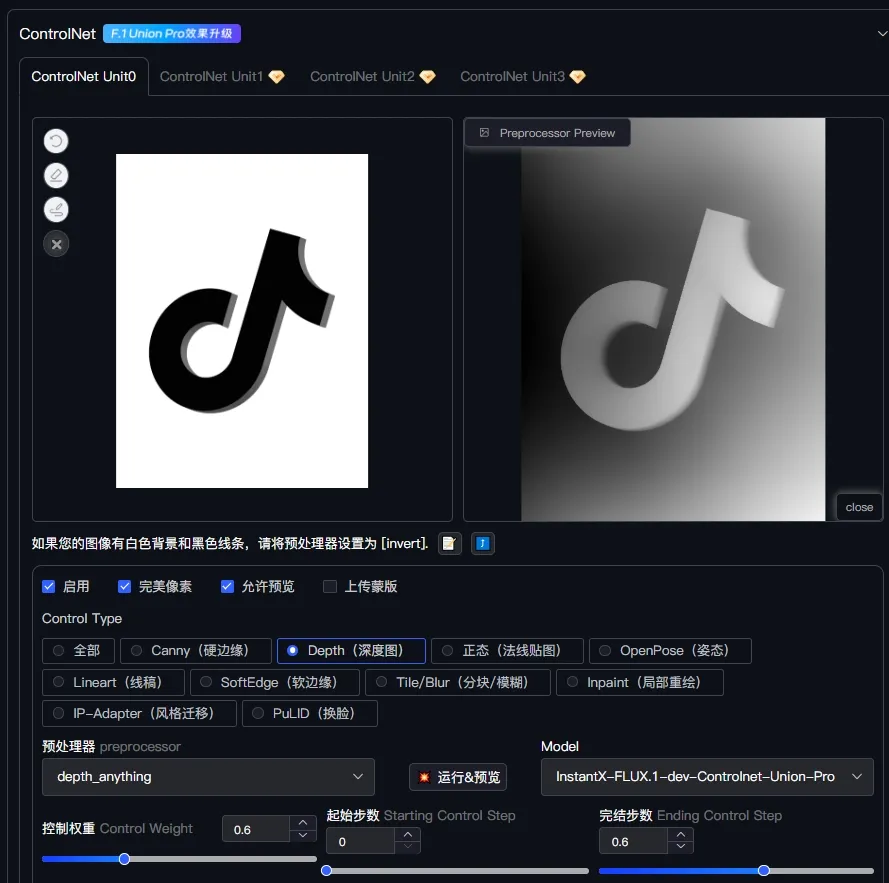Screen dimensions: 889x883
Task: Select the eraser tool icon
Action: [56, 176]
